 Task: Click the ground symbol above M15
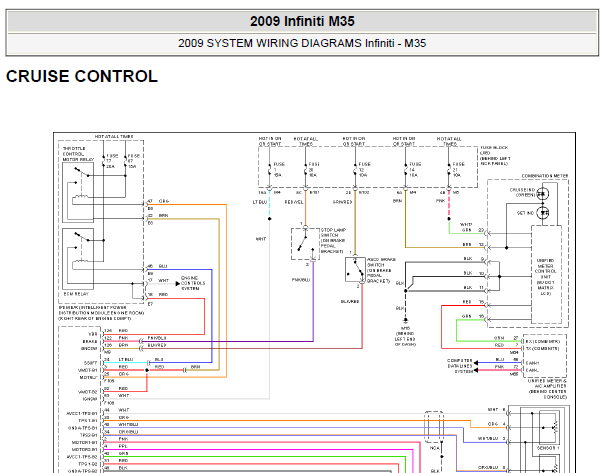pyautogui.click(x=405, y=320)
